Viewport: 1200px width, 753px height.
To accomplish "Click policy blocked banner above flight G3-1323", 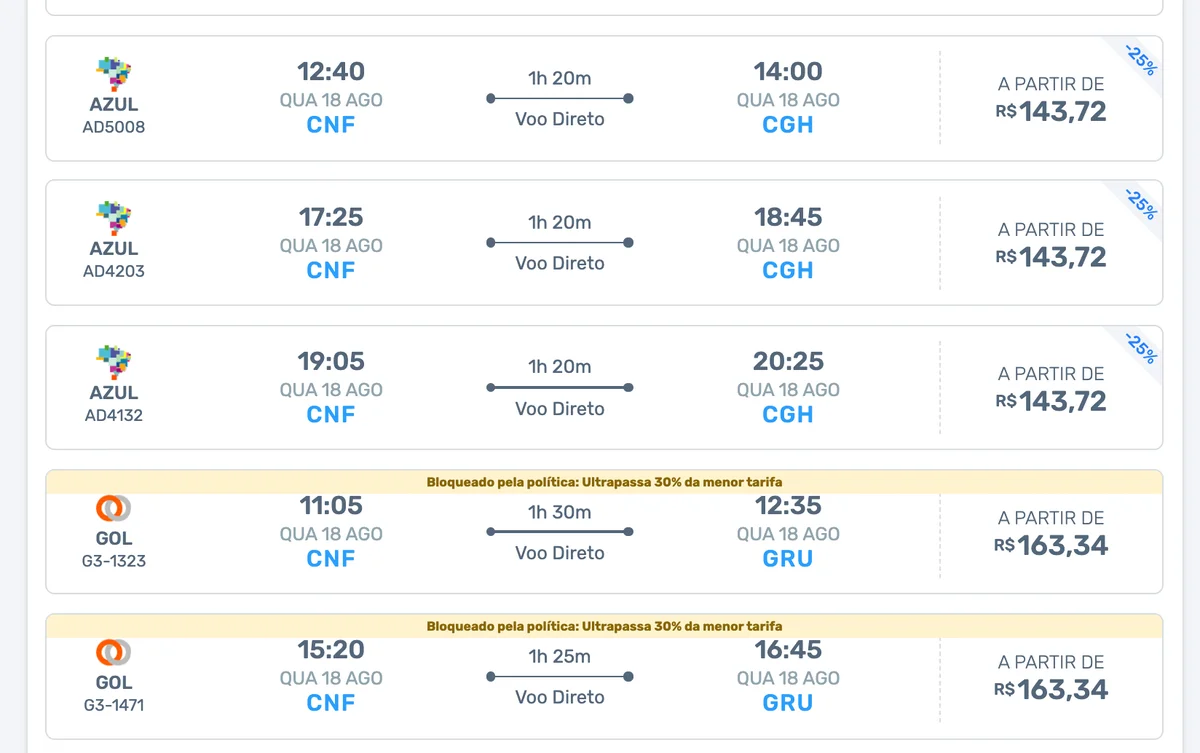I will [x=604, y=482].
